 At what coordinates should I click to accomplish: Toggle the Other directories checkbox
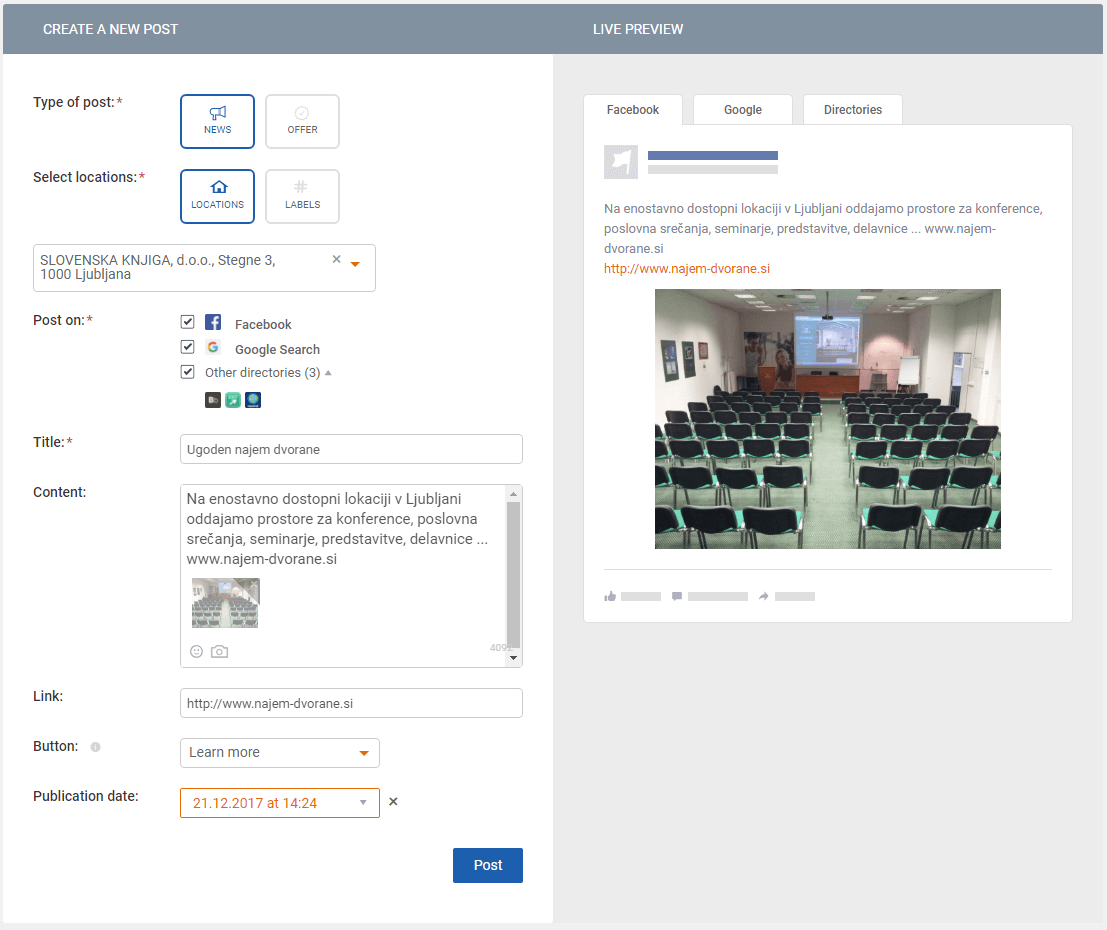[187, 372]
